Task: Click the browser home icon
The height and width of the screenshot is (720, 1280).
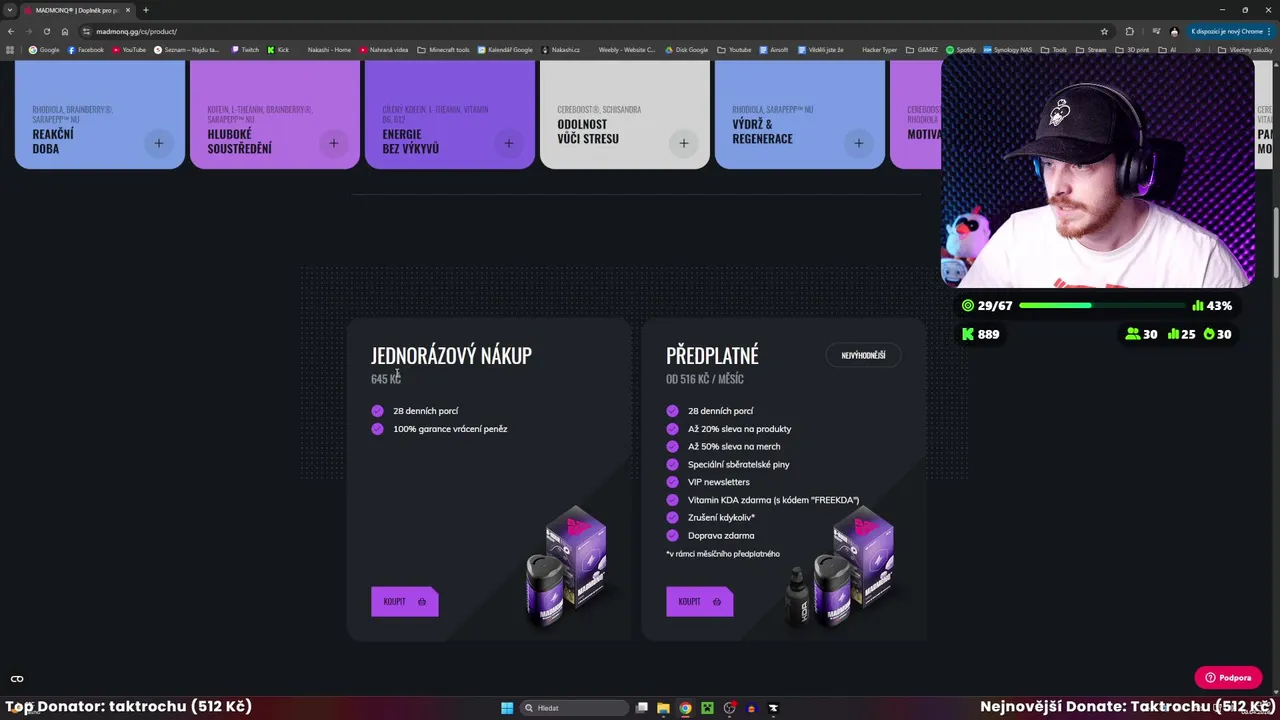Action: pos(65,31)
